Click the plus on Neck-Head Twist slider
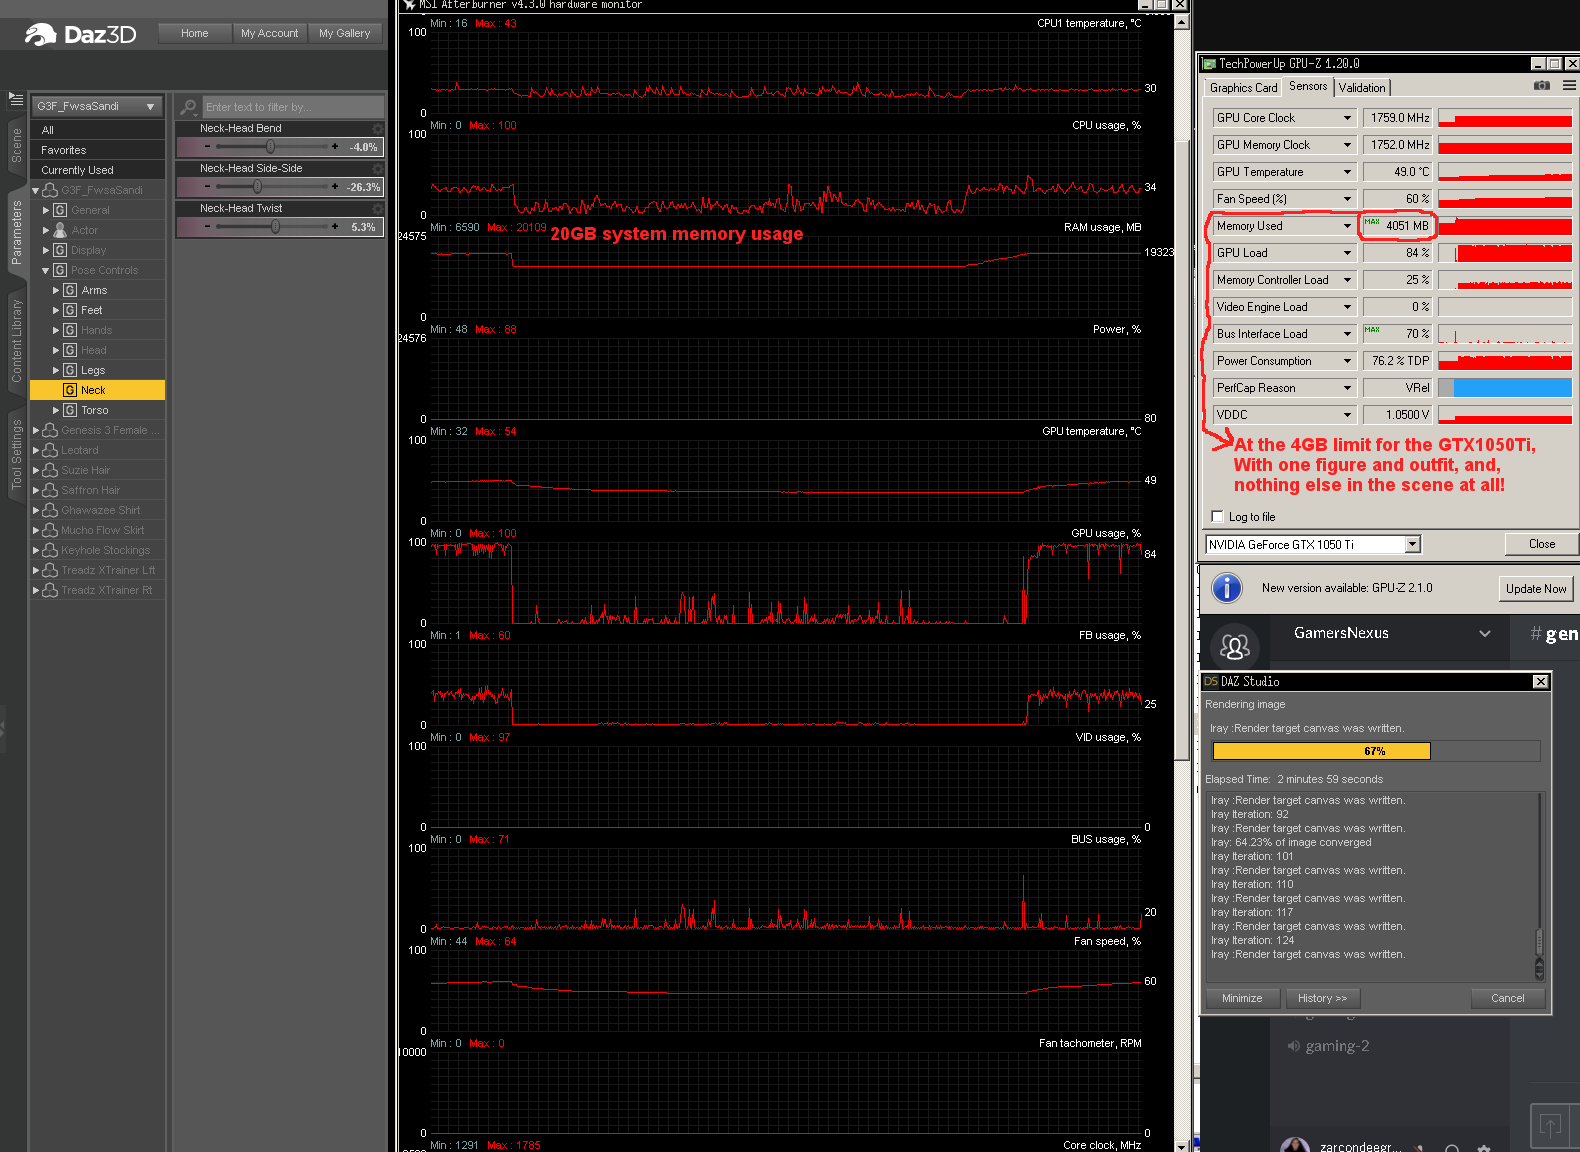The image size is (1580, 1152). tap(335, 226)
